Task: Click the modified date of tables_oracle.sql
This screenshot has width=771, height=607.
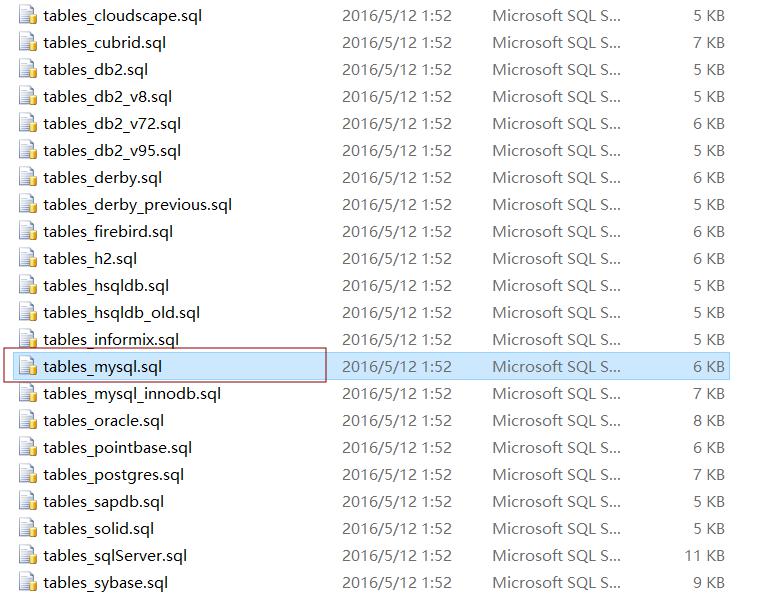Action: pyautogui.click(x=397, y=421)
